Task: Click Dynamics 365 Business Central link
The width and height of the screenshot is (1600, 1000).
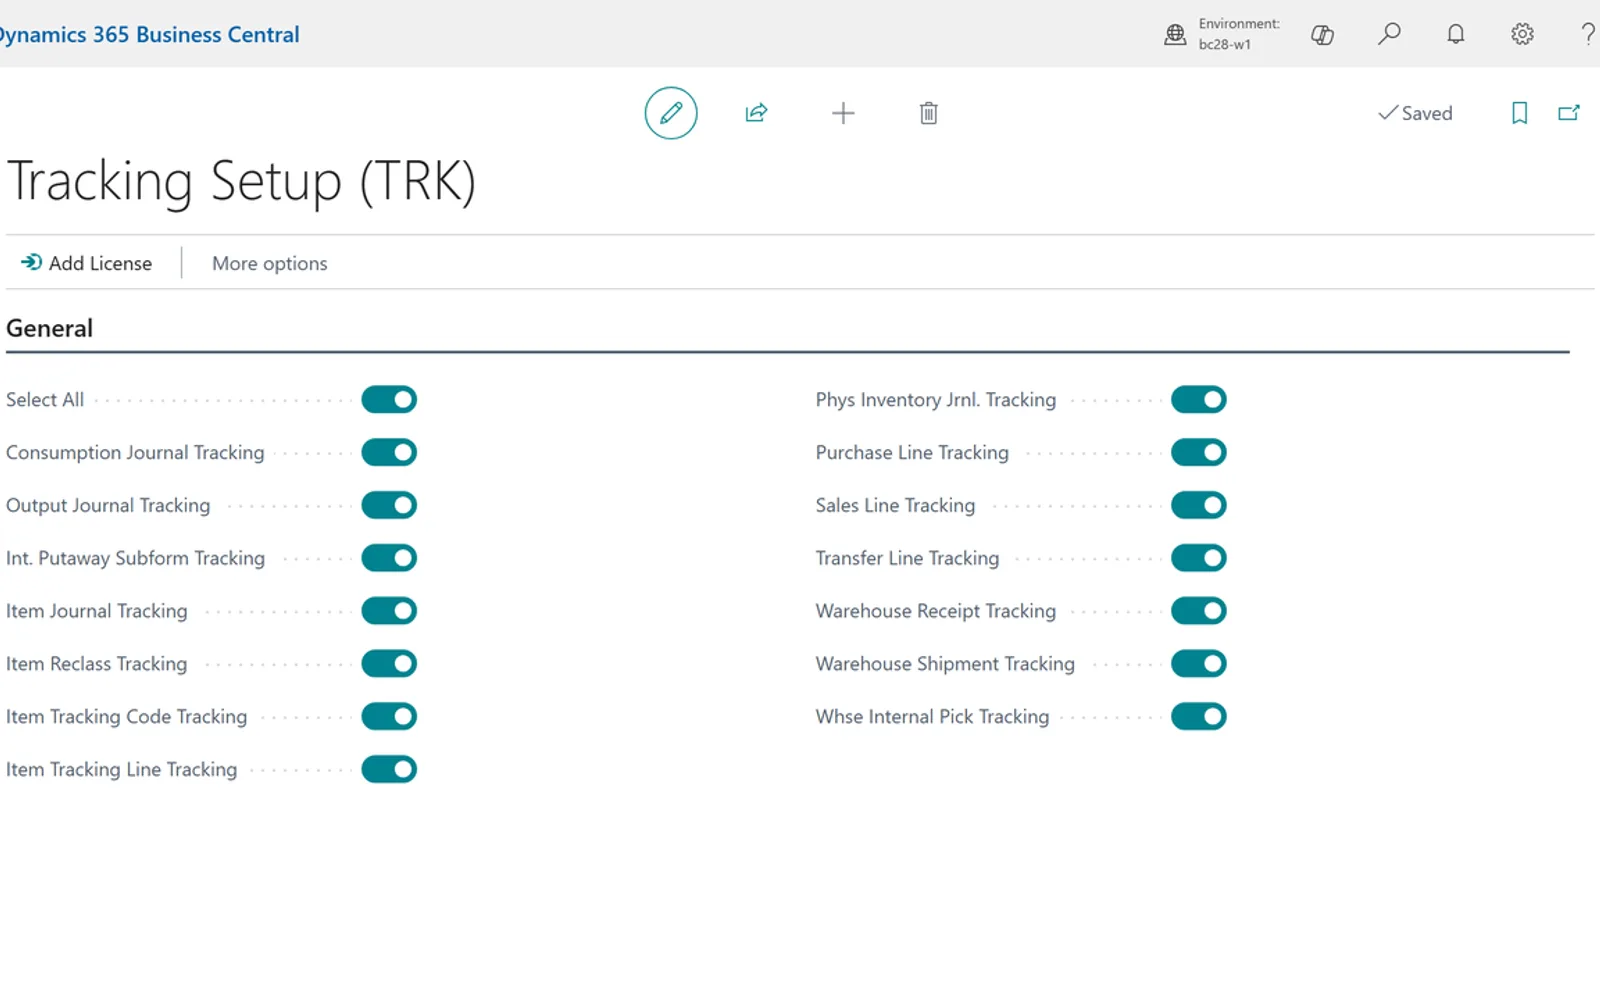Action: pyautogui.click(x=148, y=34)
